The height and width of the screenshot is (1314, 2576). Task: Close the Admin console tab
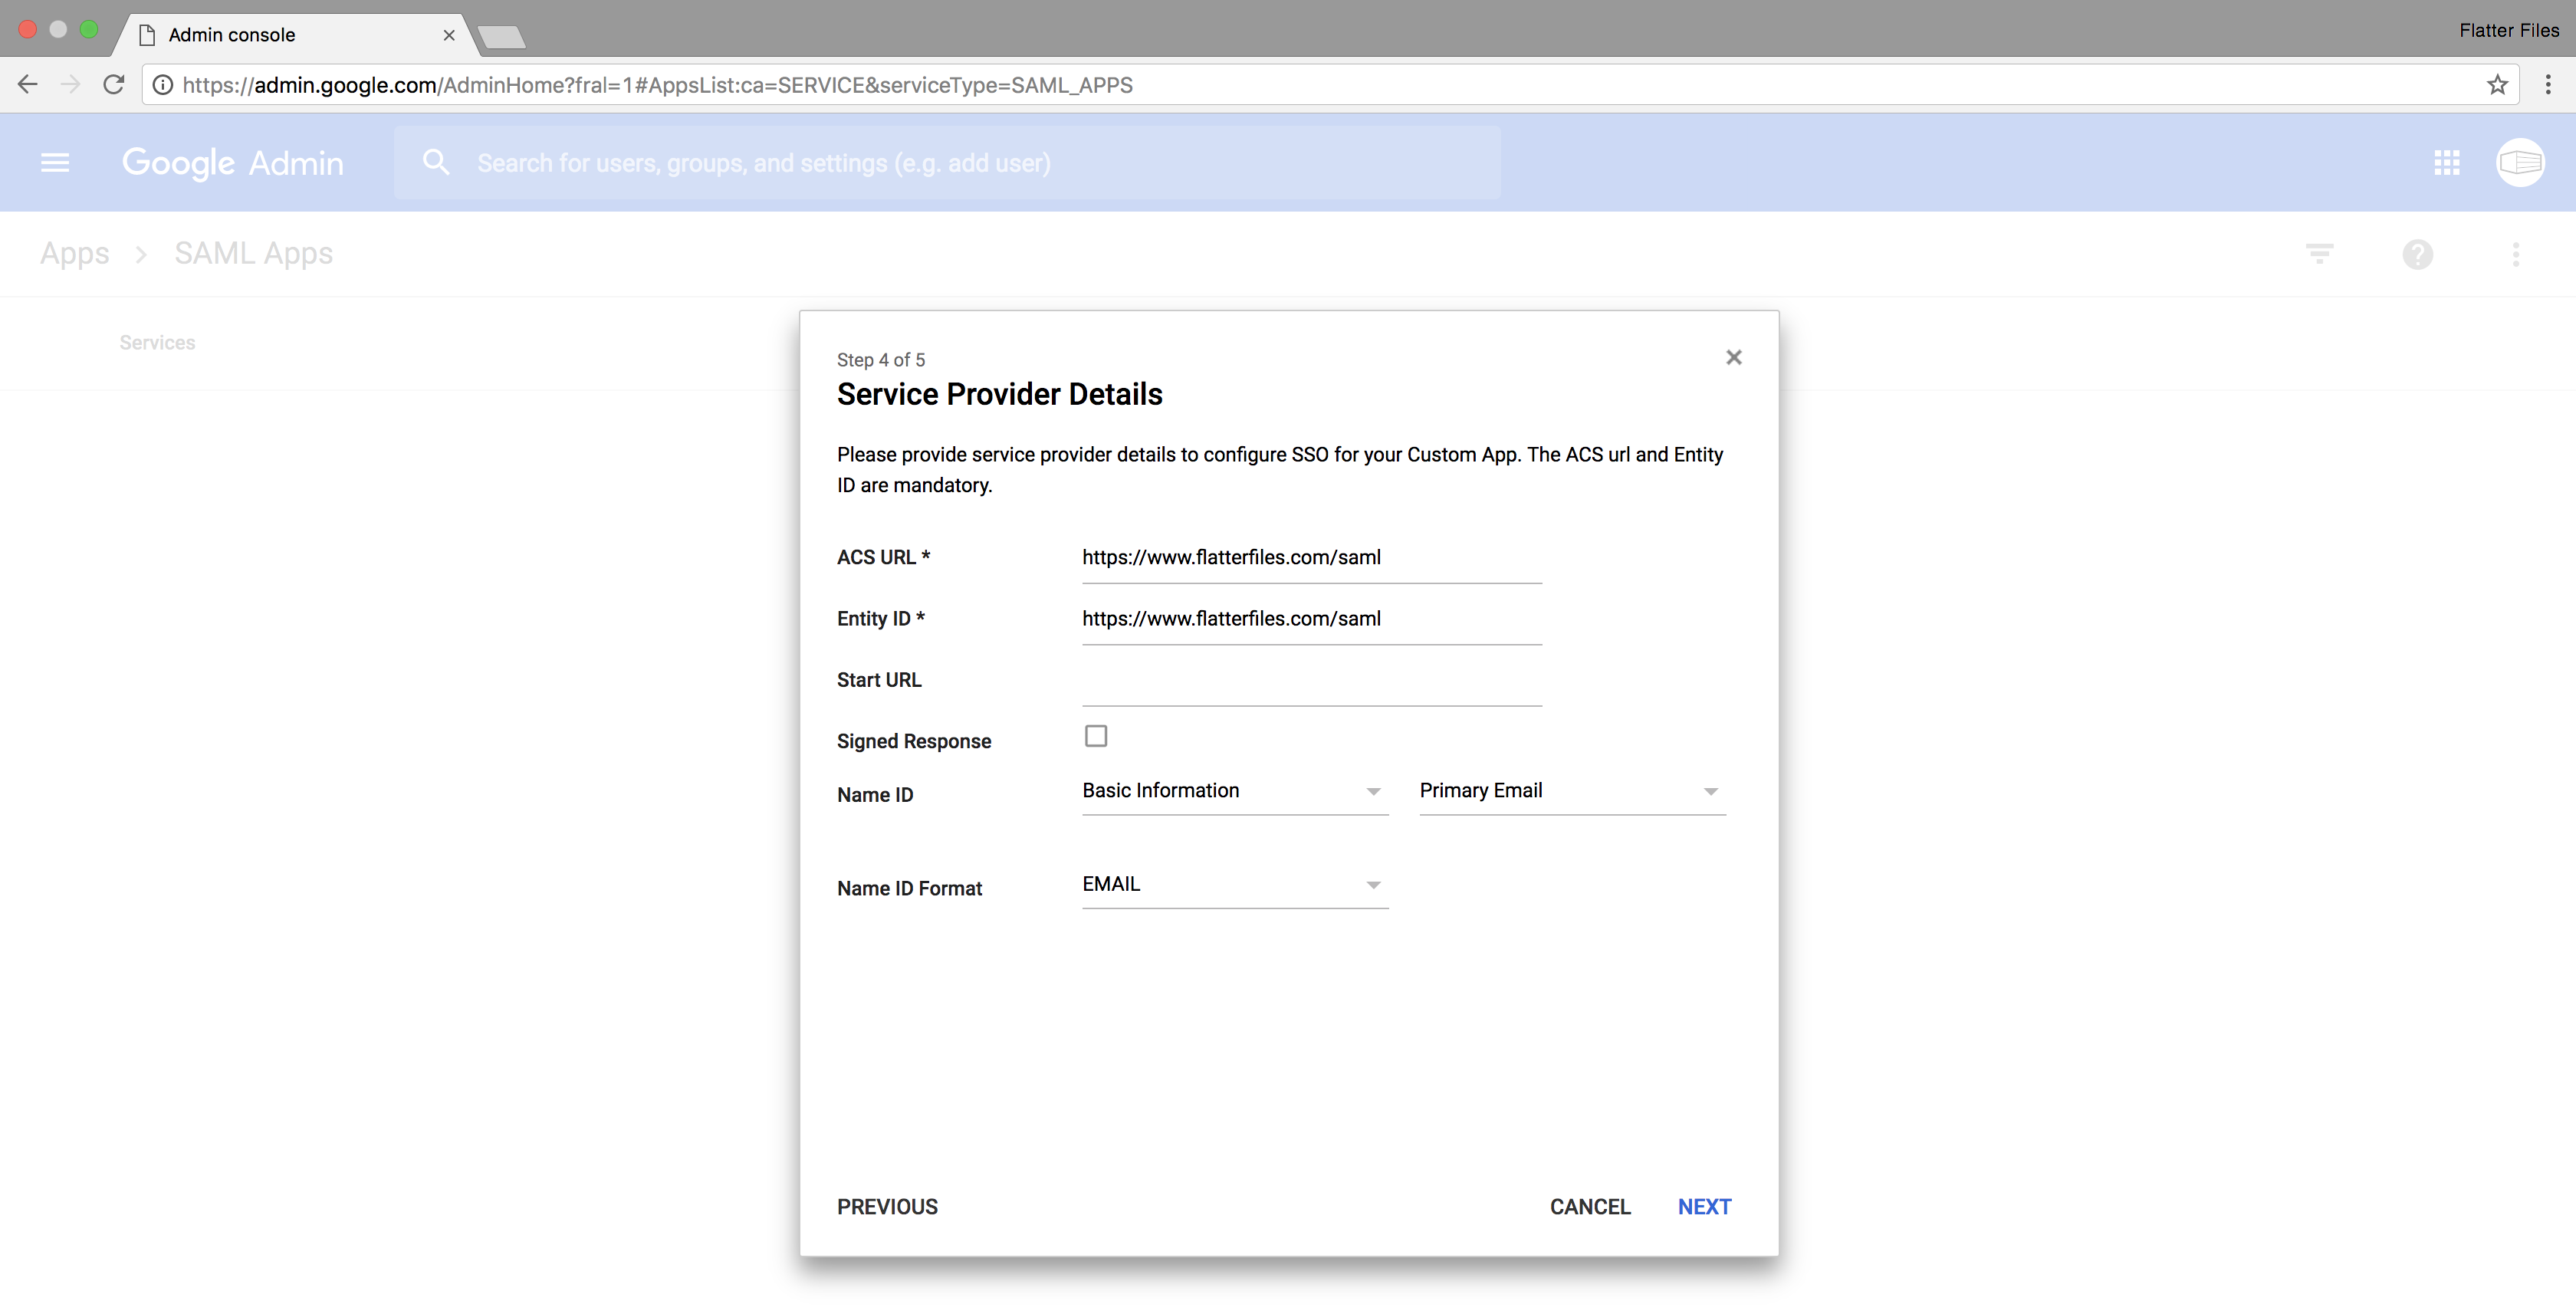point(449,35)
